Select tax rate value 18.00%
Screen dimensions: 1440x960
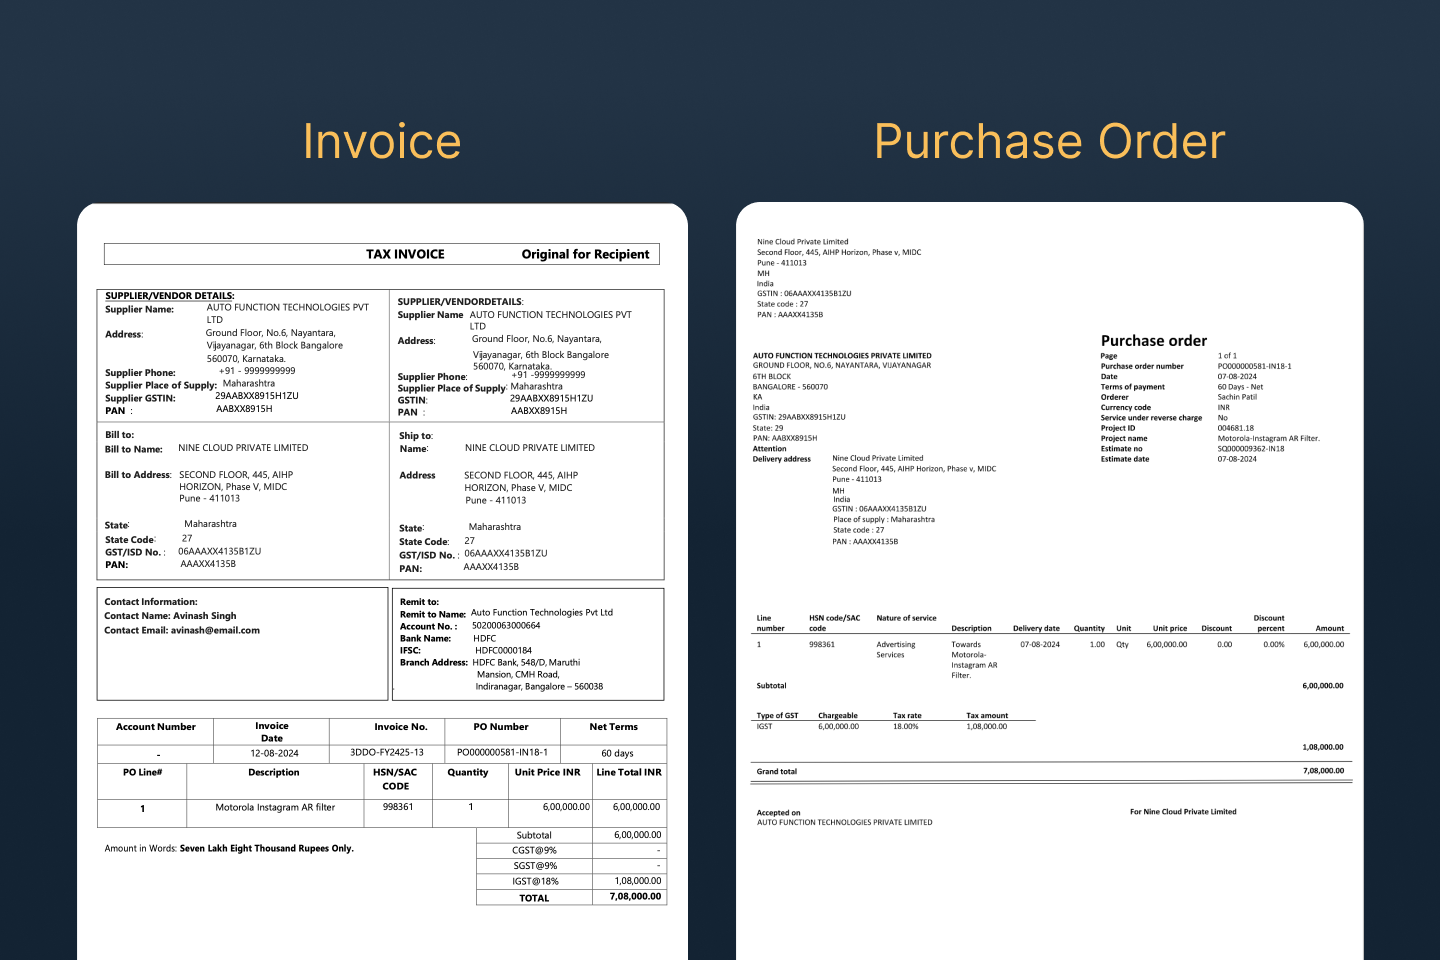coord(905,727)
